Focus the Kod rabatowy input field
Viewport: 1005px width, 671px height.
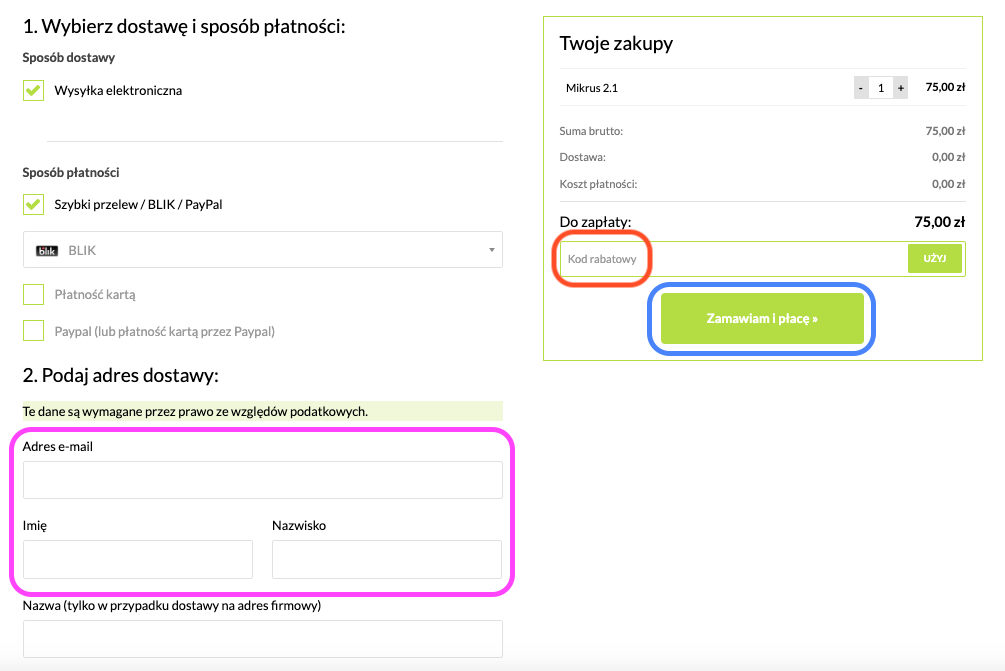point(732,259)
